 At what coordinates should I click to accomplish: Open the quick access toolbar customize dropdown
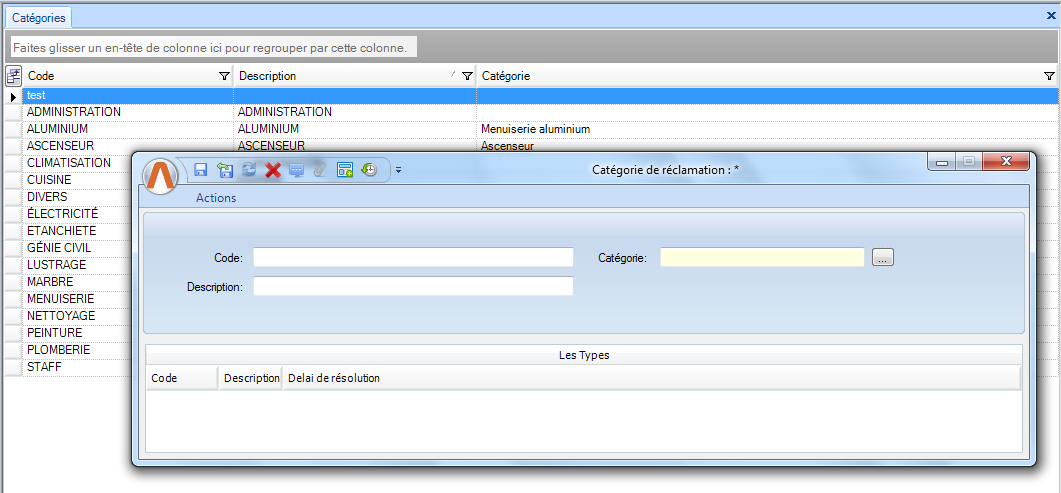pyautogui.click(x=398, y=170)
